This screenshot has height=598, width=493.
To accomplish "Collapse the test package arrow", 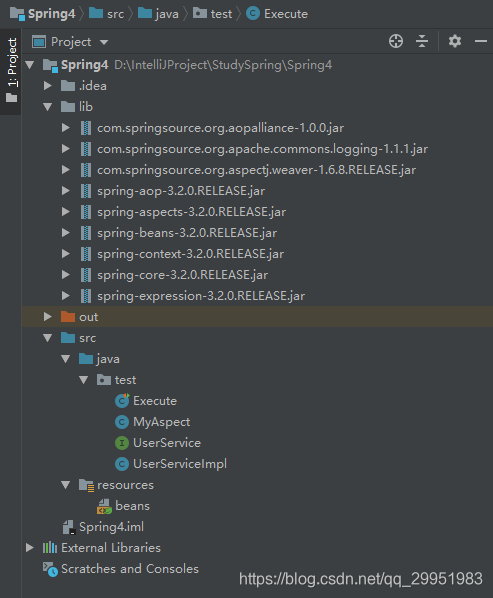I will click(84, 380).
